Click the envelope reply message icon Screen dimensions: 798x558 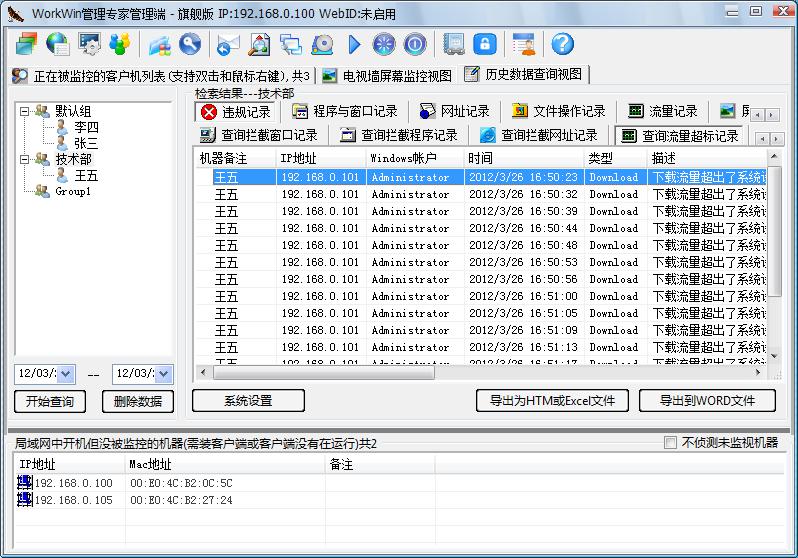point(227,44)
